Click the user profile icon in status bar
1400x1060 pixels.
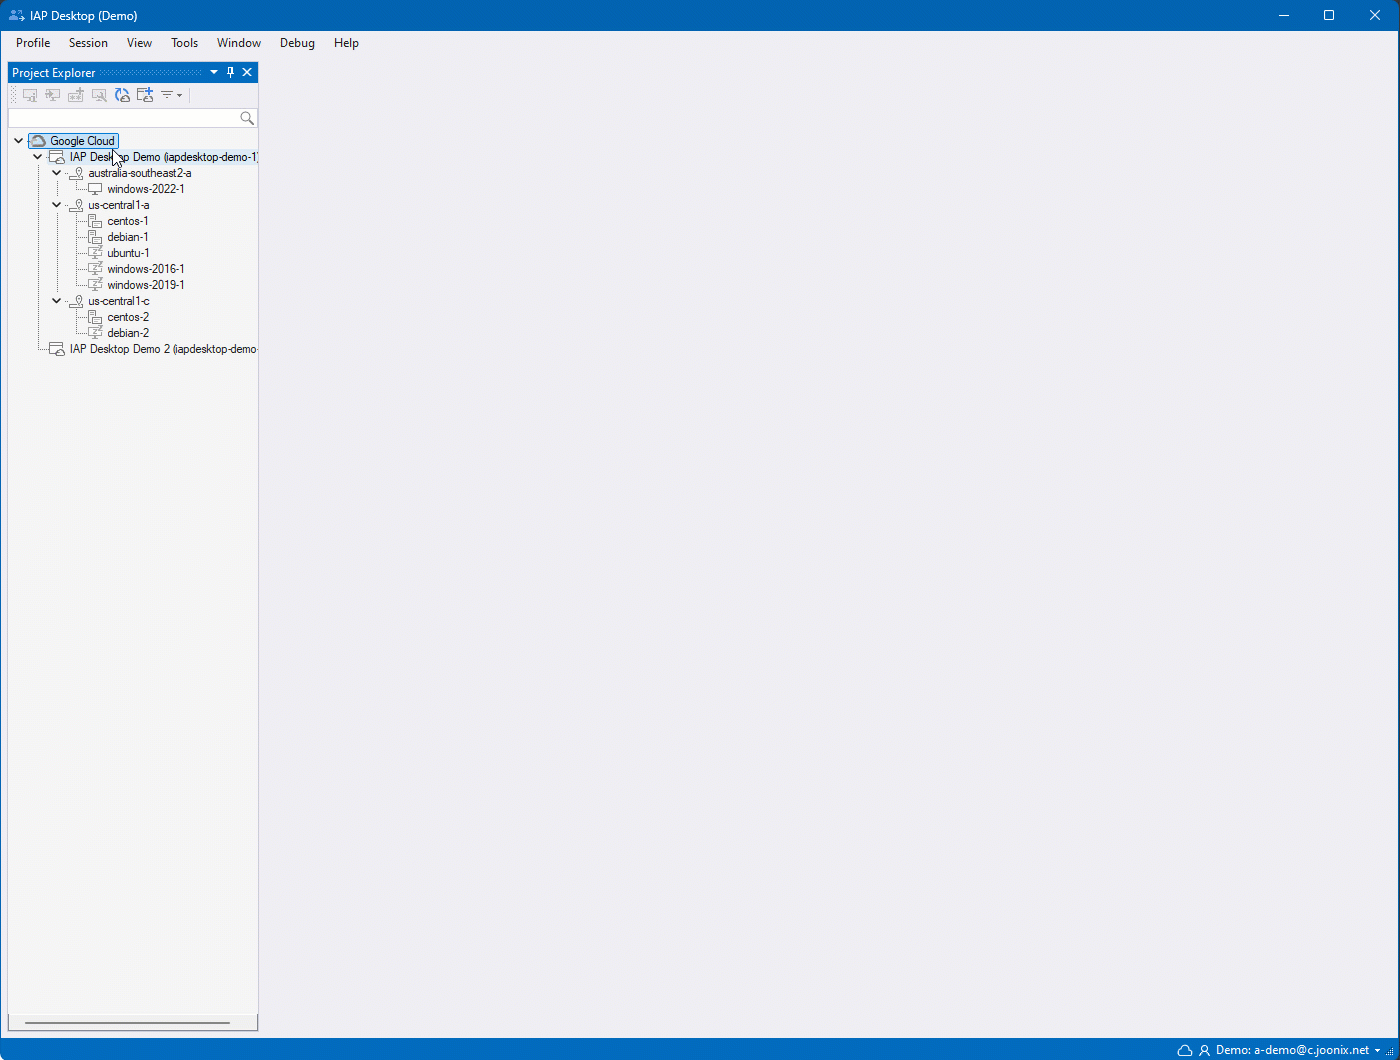1204,1050
